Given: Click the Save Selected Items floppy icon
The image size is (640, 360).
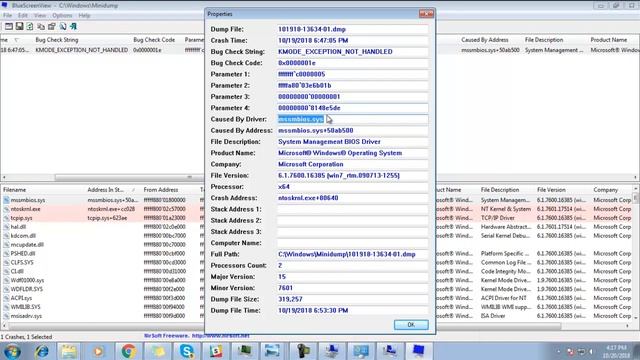Looking at the screenshot, I should [19, 27].
